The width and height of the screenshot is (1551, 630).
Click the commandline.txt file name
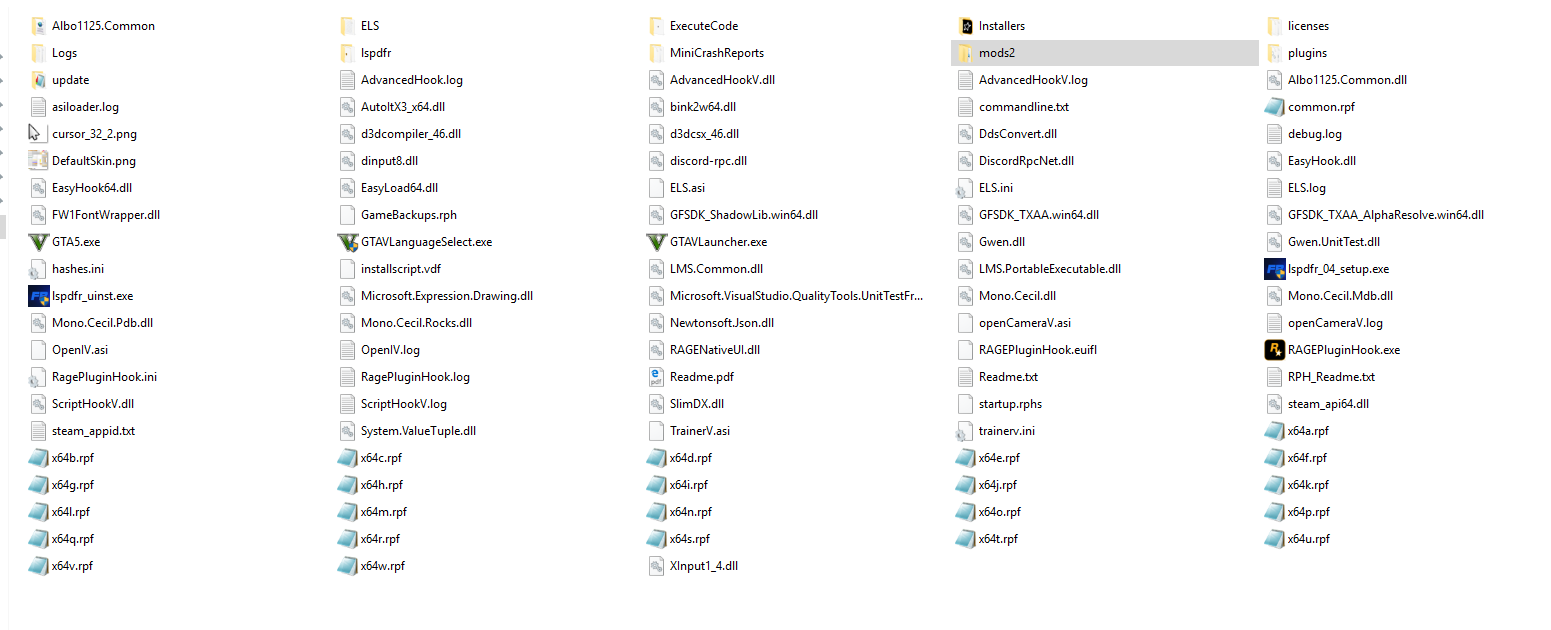[x=1023, y=107]
